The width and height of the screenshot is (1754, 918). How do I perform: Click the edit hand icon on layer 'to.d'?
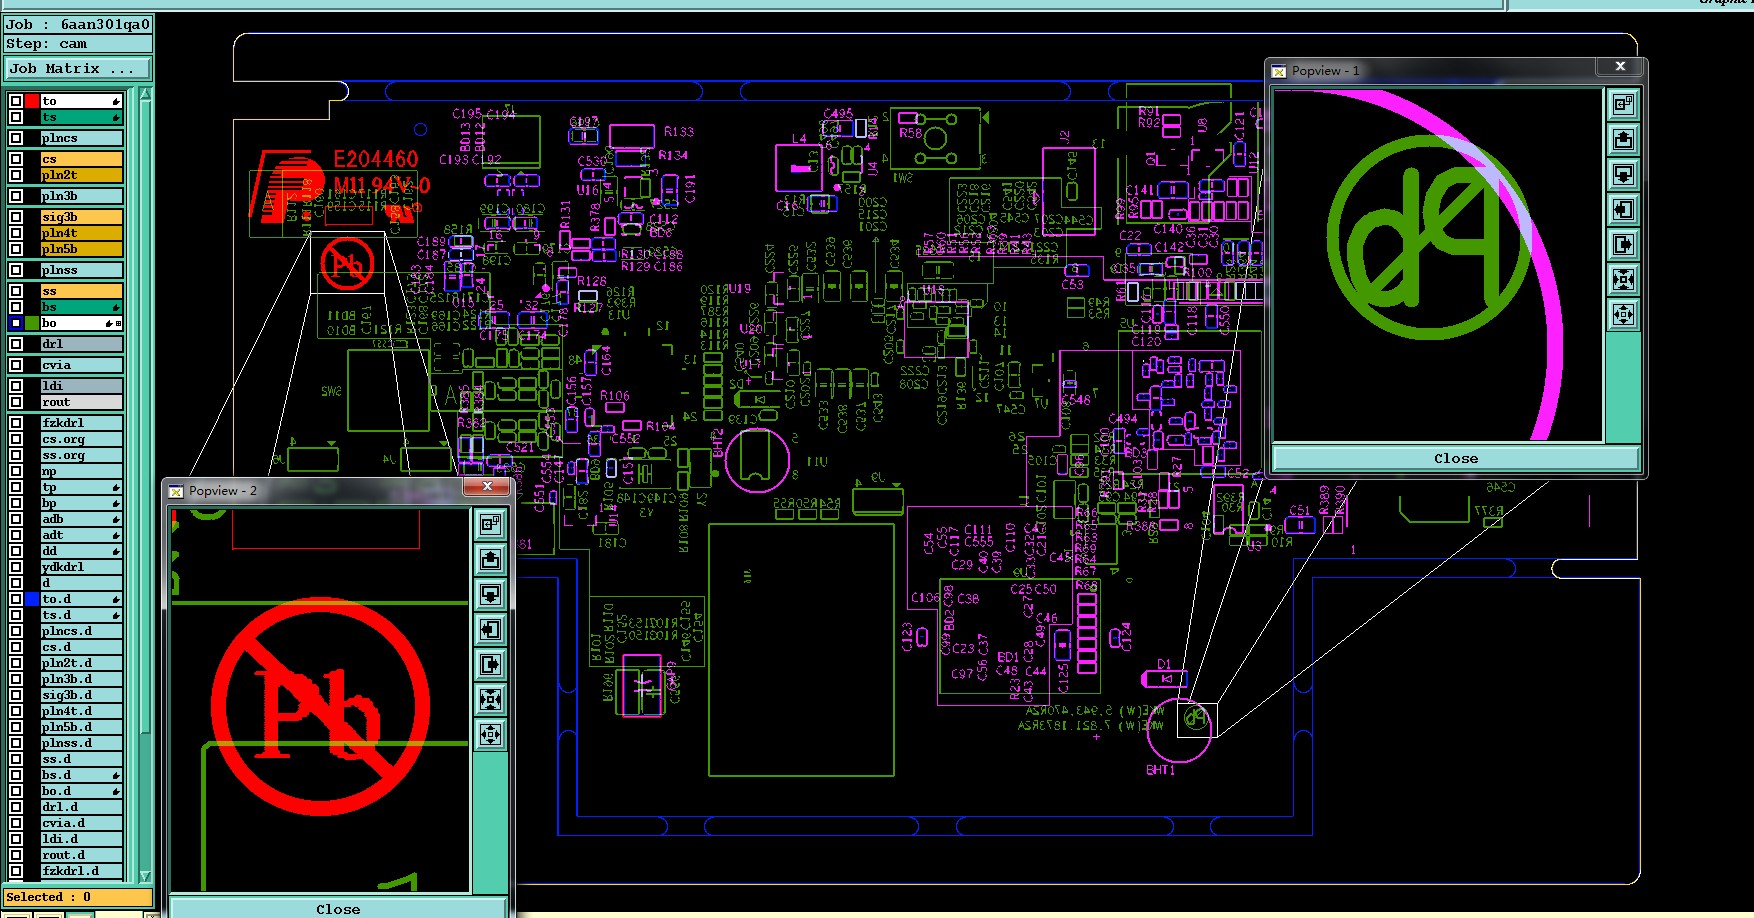pyautogui.click(x=116, y=599)
